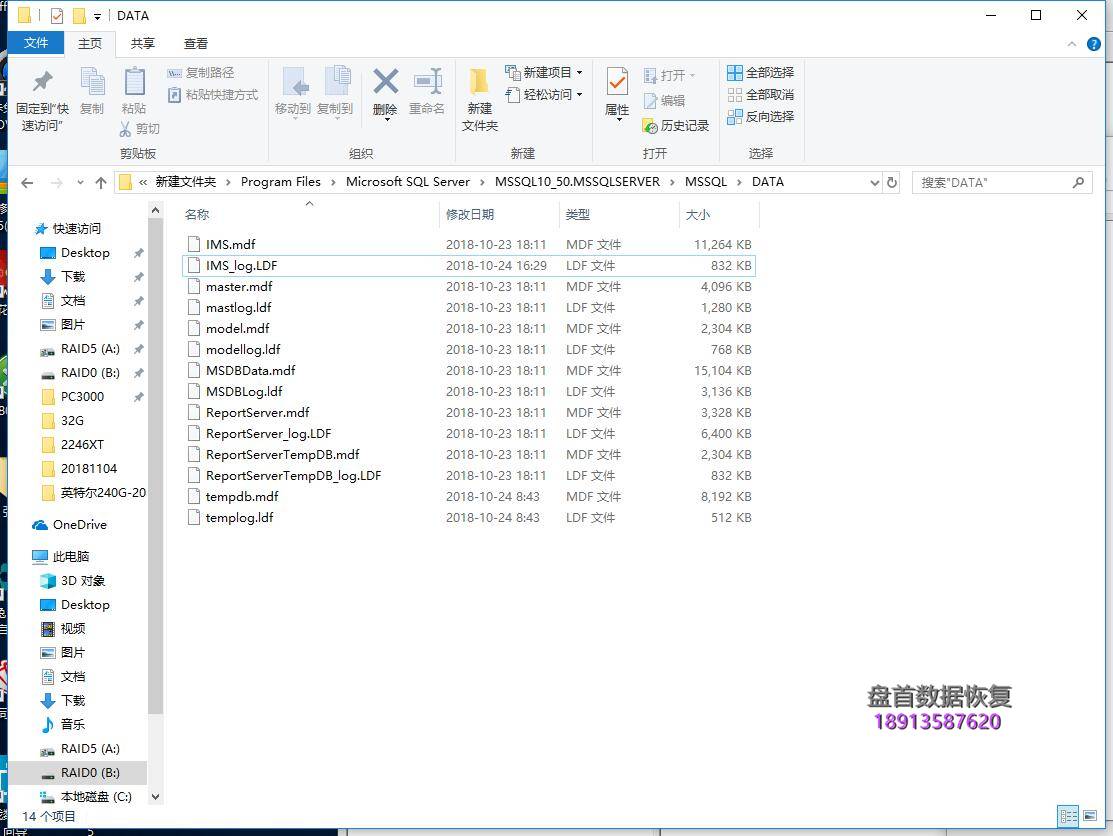This screenshot has height=836, width=1113.
Task: Open the recent locations dropdown arrow
Action: pyautogui.click(x=80, y=182)
